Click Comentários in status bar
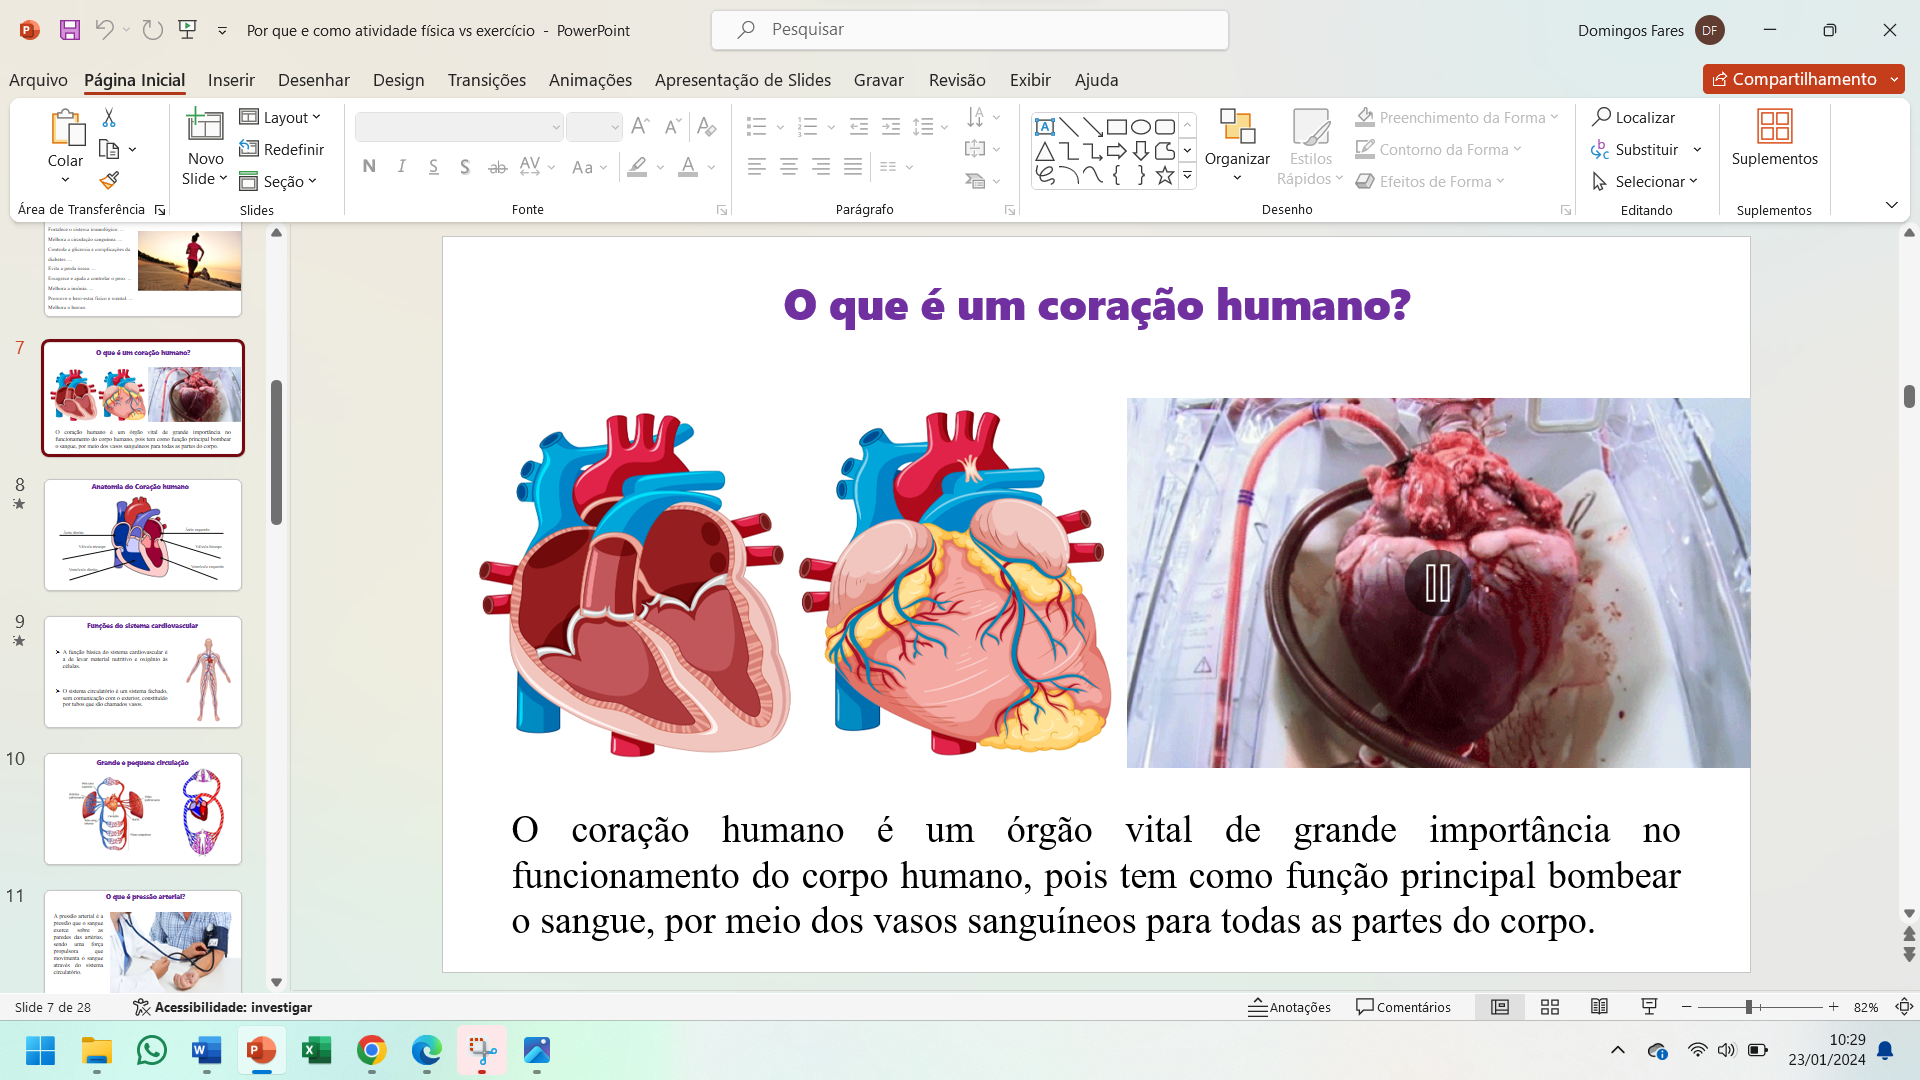Image resolution: width=1920 pixels, height=1080 pixels. [x=1403, y=1007]
